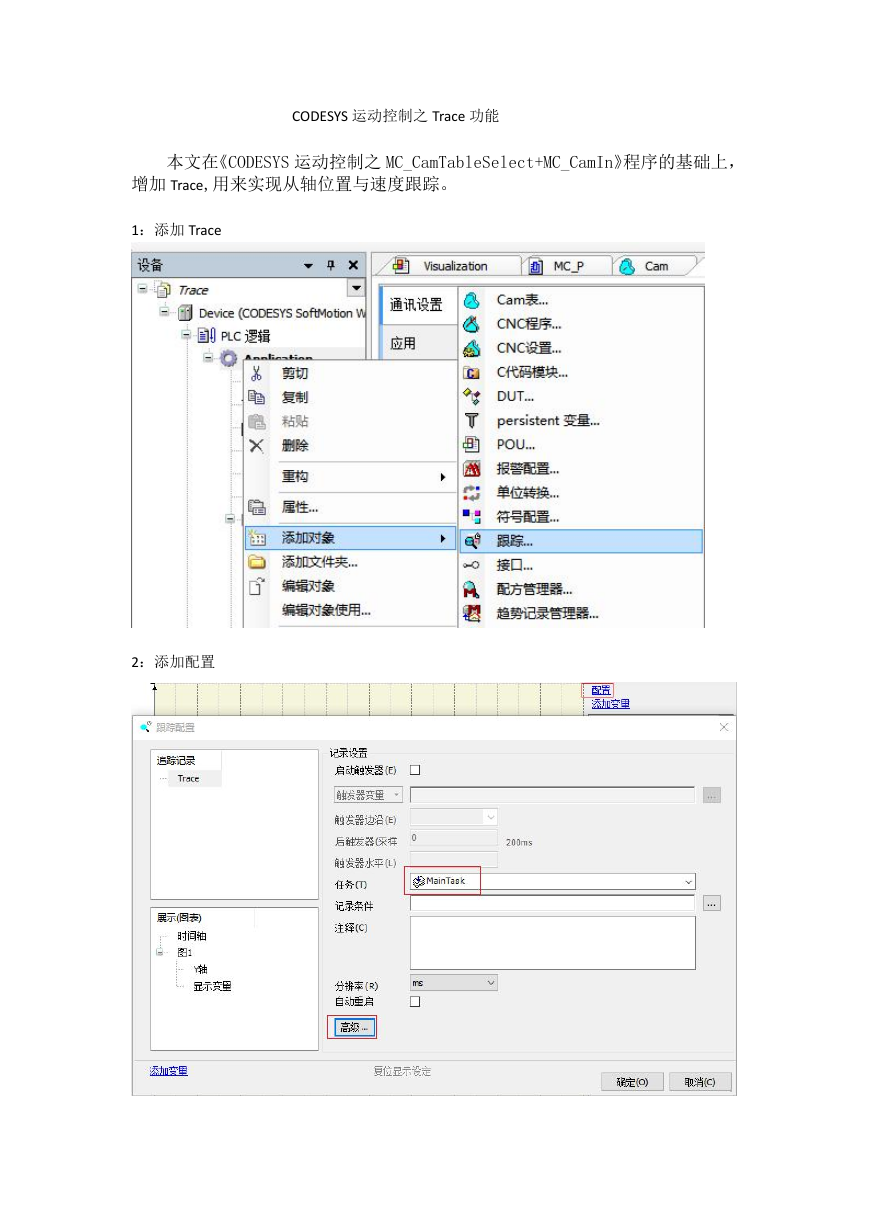Click the DUT icon in the submenu
Image resolution: width=869 pixels, height=1228 pixels.
pos(473,397)
